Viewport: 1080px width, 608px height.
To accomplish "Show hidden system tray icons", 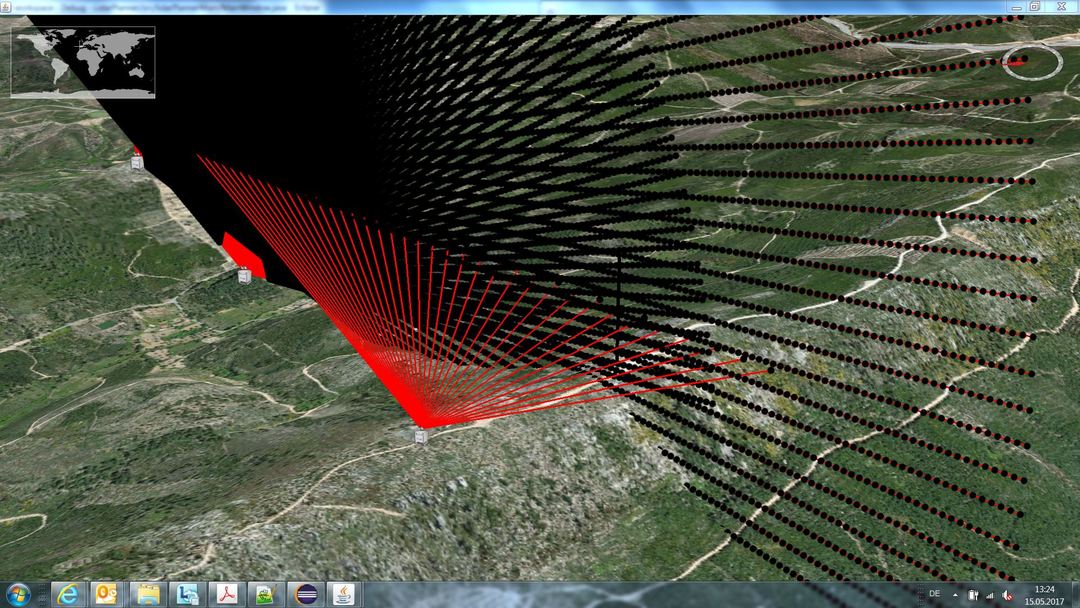I will point(957,594).
